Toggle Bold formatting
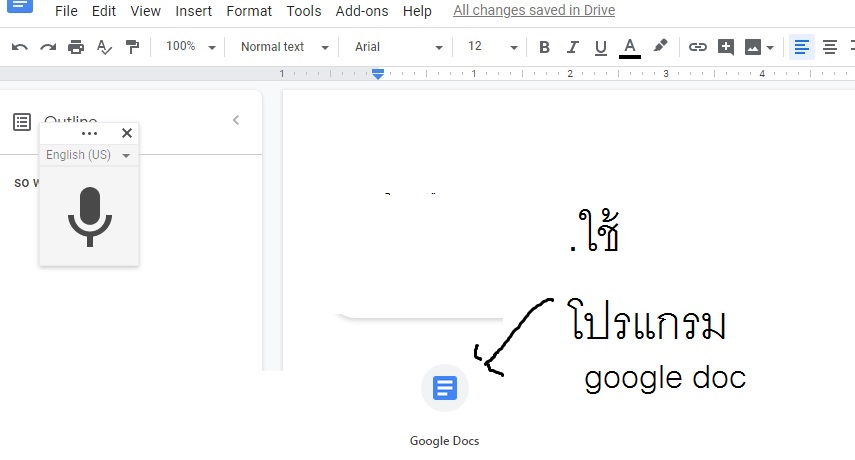This screenshot has width=855, height=460. (x=544, y=47)
